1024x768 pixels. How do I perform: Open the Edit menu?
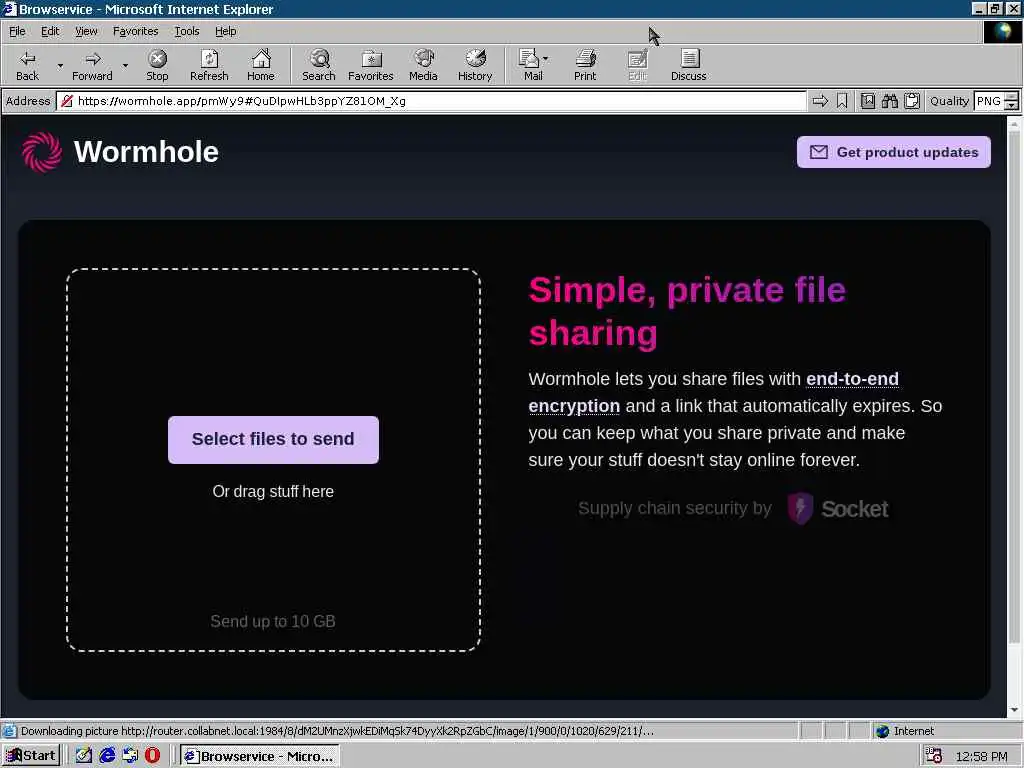[x=50, y=31]
